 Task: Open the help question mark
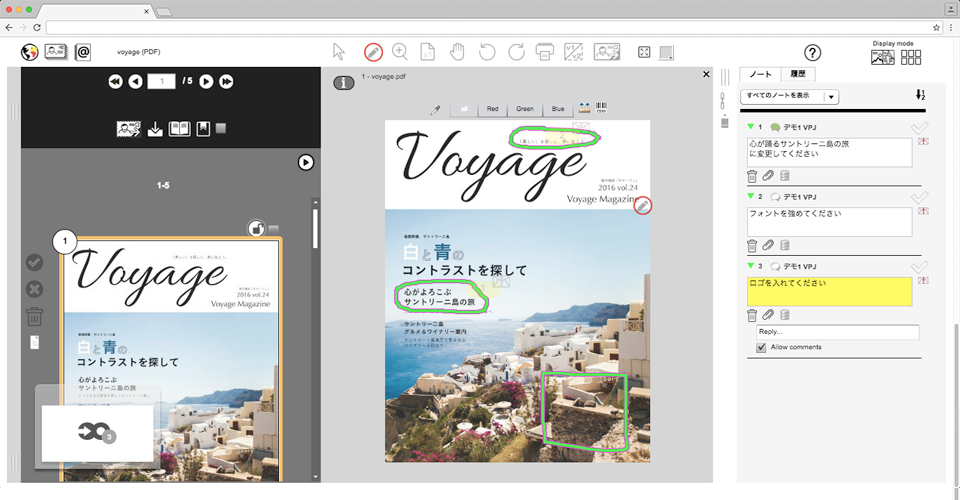pos(812,53)
